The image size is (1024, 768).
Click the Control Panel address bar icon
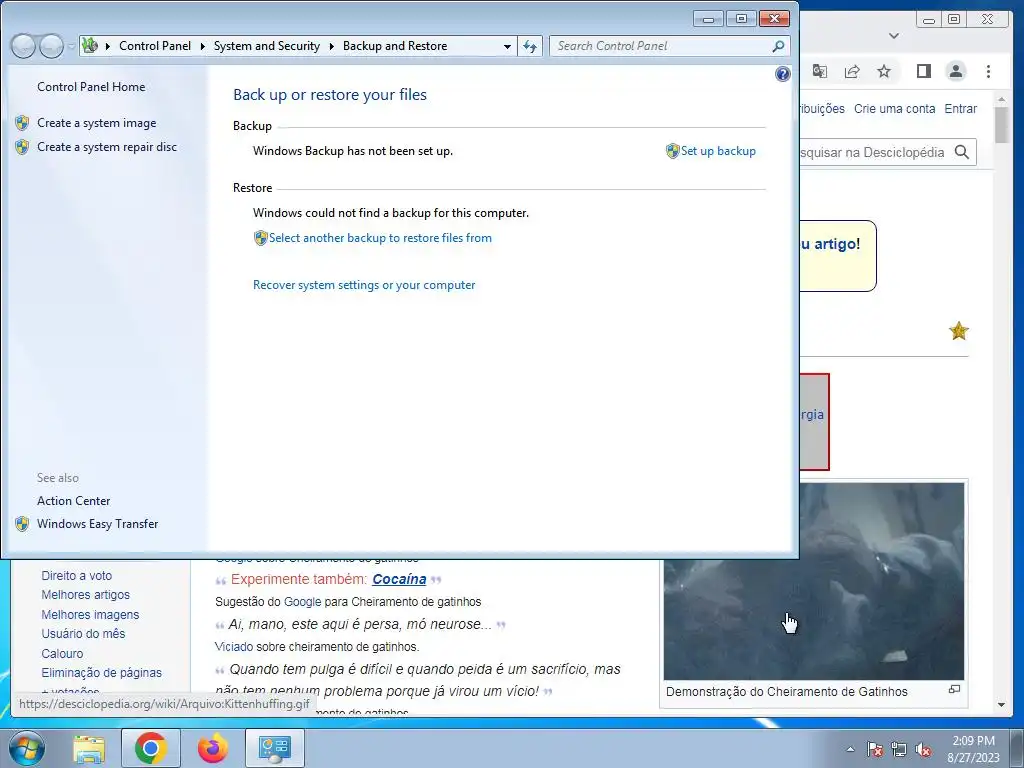pyautogui.click(x=89, y=45)
